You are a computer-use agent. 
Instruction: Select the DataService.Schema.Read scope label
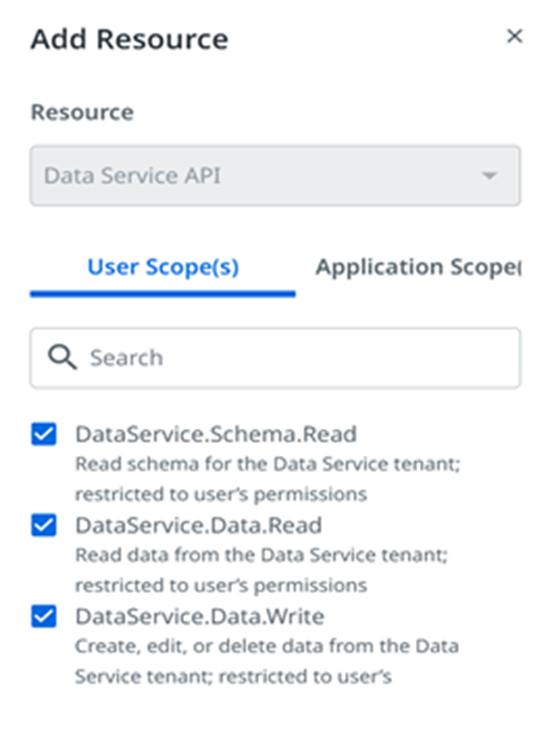pos(216,434)
